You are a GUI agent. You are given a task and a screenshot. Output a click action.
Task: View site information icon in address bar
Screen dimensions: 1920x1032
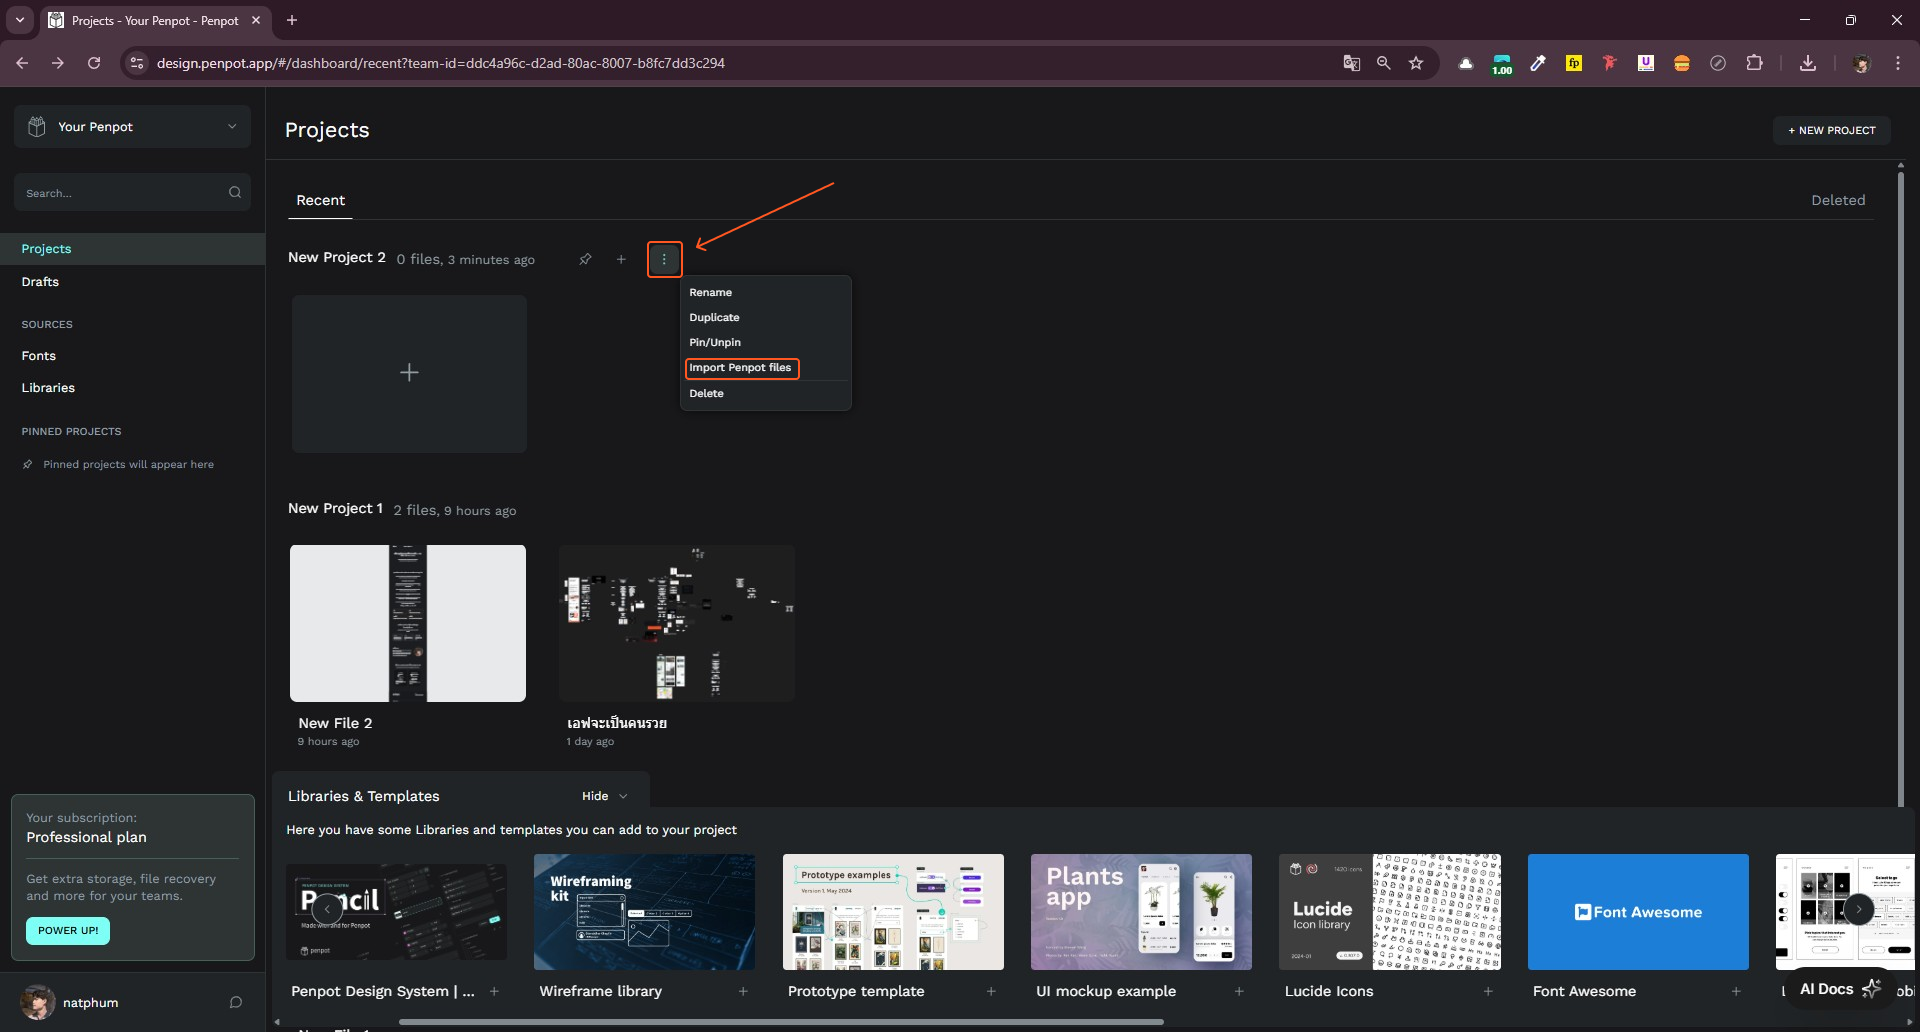pos(137,63)
